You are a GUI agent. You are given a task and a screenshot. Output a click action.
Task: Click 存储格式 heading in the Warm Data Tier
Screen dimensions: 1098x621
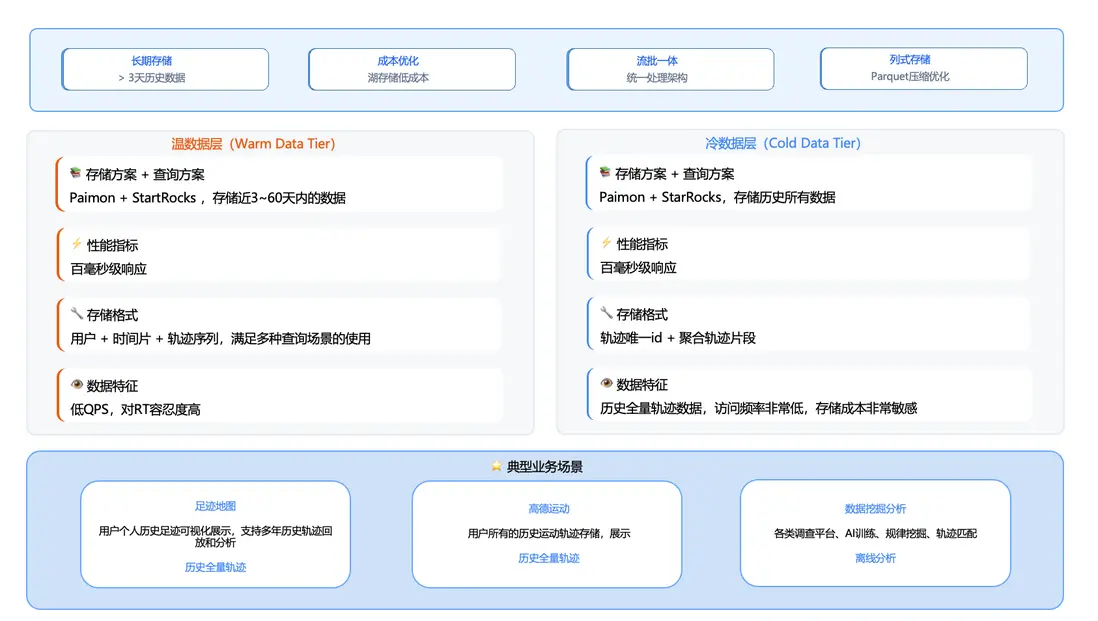(x=112, y=315)
